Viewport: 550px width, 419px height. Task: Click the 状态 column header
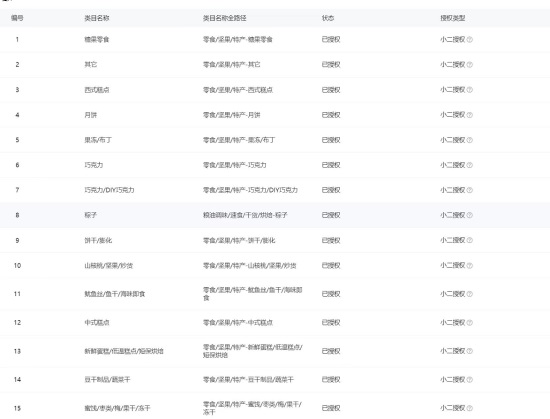[x=328, y=18]
